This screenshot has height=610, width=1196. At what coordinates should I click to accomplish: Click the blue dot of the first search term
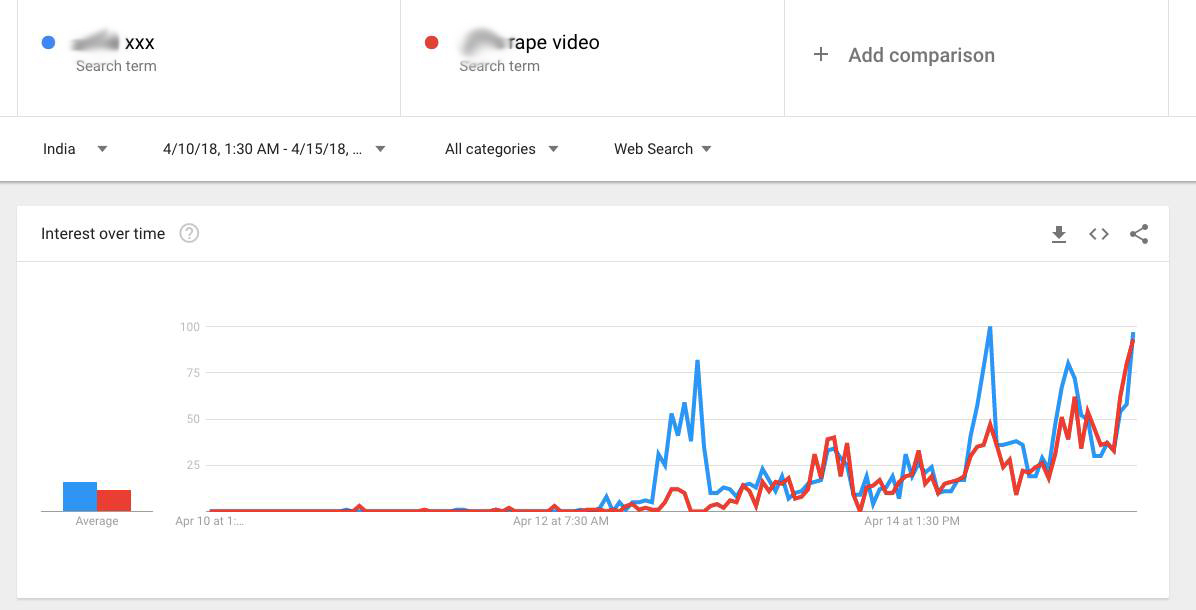click(x=48, y=43)
